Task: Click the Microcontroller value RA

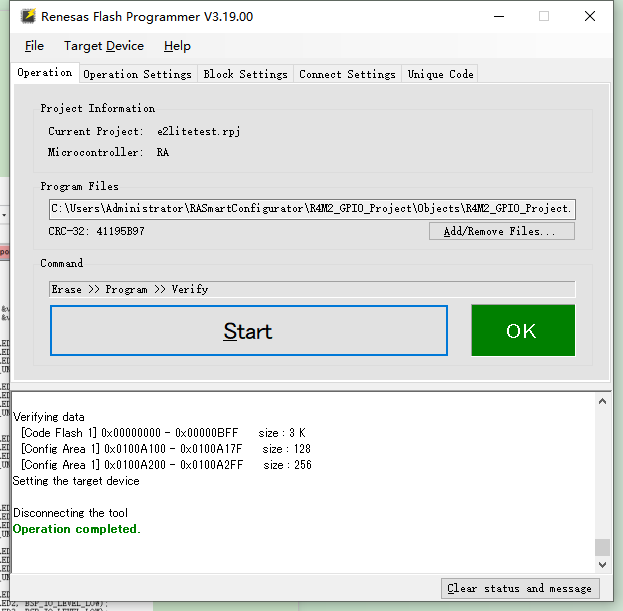Action: tap(163, 153)
